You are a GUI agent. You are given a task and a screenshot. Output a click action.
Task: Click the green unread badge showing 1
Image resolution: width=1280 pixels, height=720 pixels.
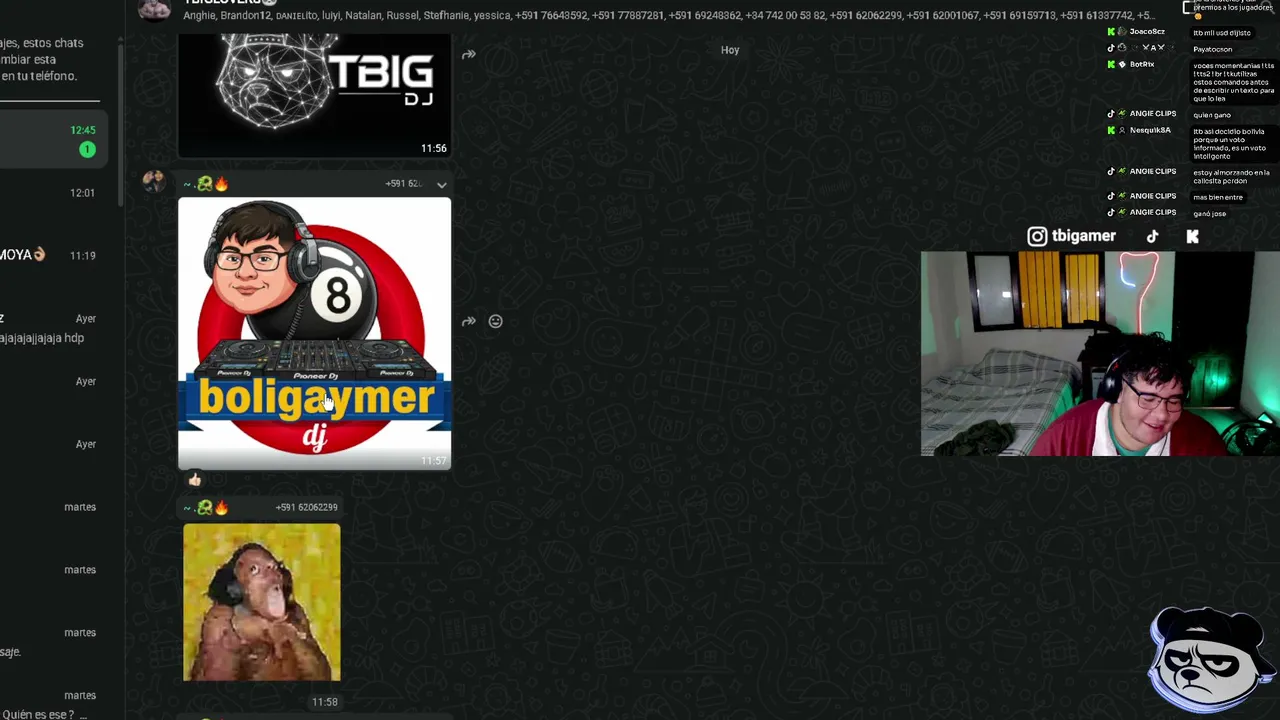87,150
